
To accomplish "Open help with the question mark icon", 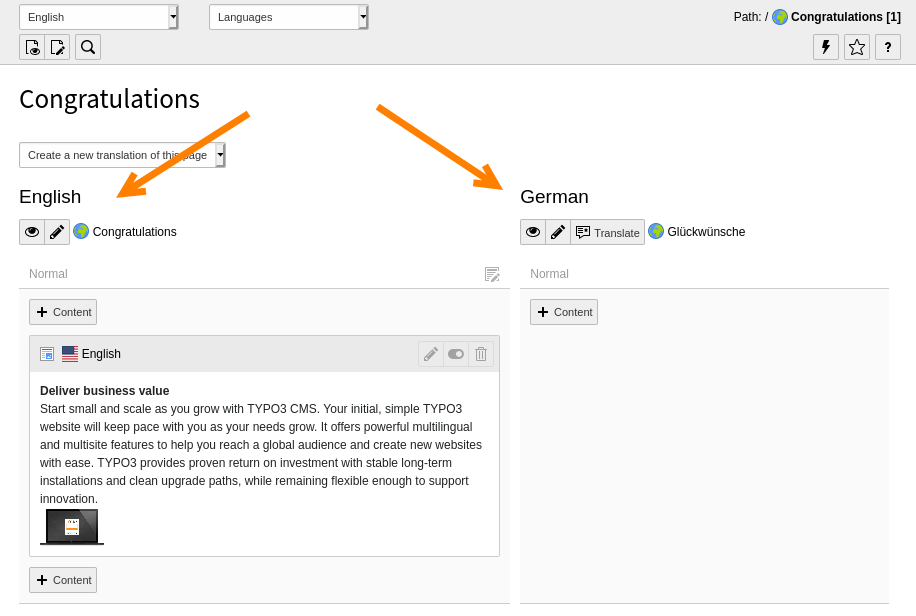I will coord(888,47).
